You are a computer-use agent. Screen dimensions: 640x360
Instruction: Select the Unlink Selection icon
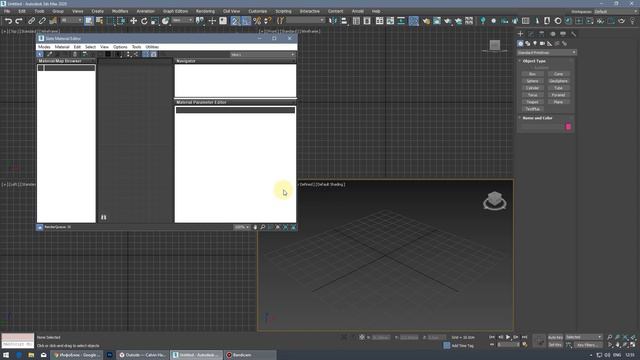pos(42,21)
